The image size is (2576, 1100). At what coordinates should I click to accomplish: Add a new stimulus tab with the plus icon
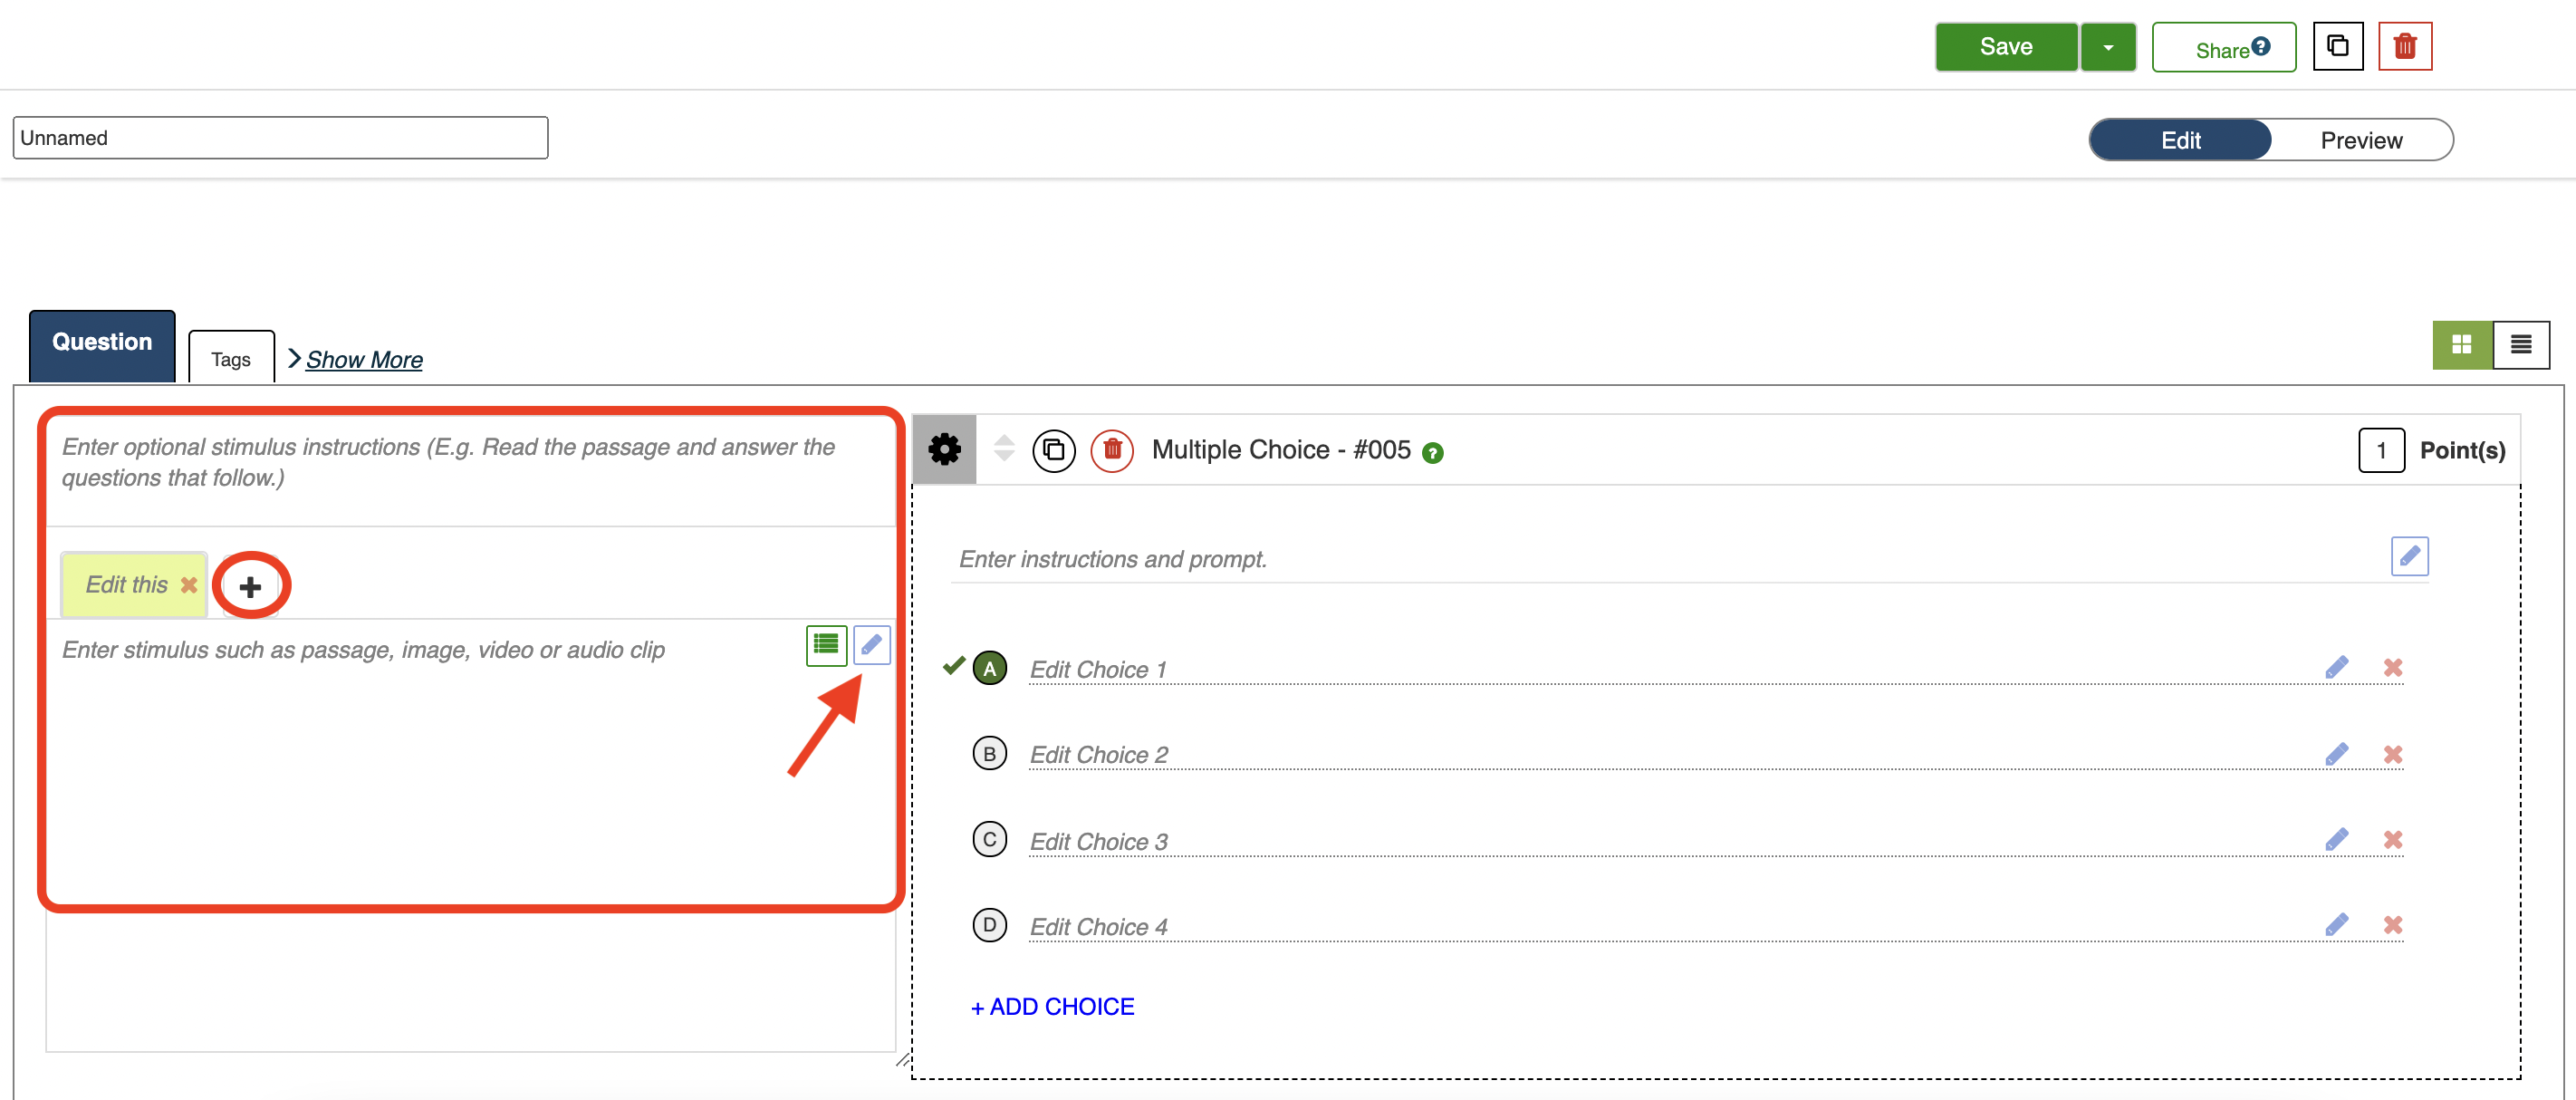point(250,586)
